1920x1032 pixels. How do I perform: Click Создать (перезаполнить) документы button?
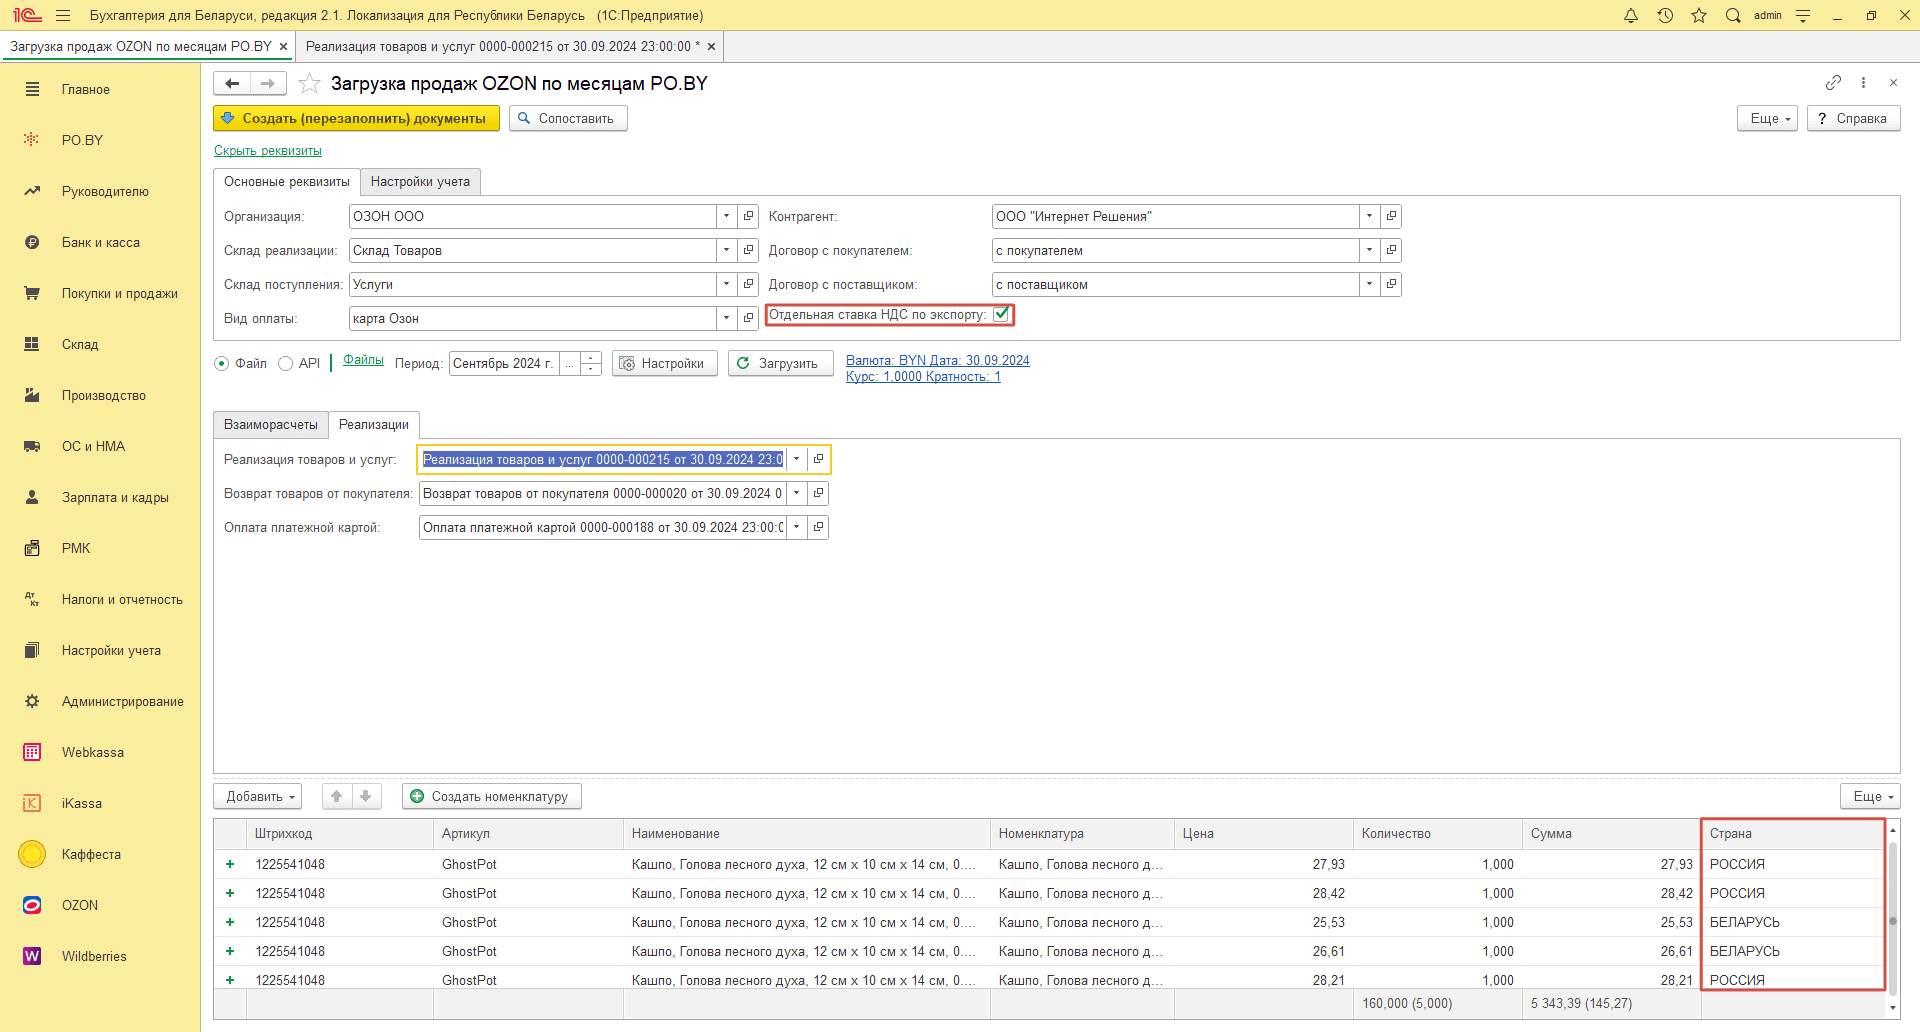(x=356, y=118)
